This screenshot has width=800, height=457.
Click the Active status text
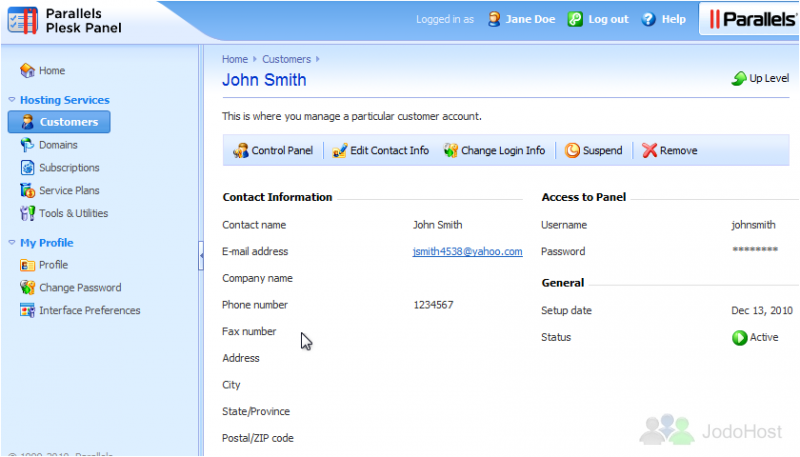click(x=764, y=338)
